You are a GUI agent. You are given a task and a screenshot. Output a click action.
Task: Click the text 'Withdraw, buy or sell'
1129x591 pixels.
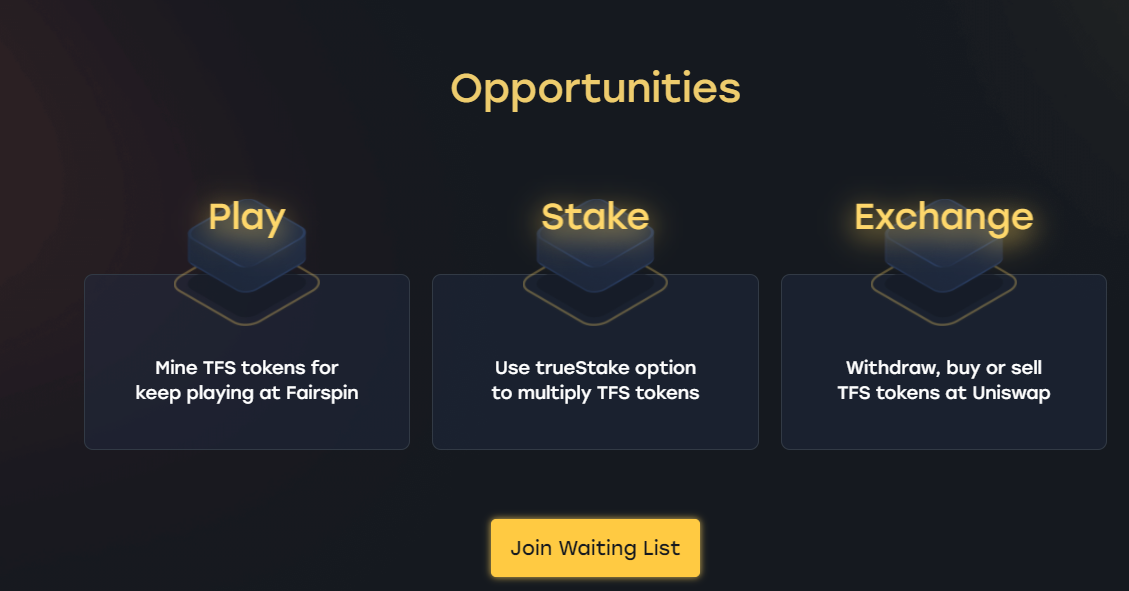click(943, 368)
